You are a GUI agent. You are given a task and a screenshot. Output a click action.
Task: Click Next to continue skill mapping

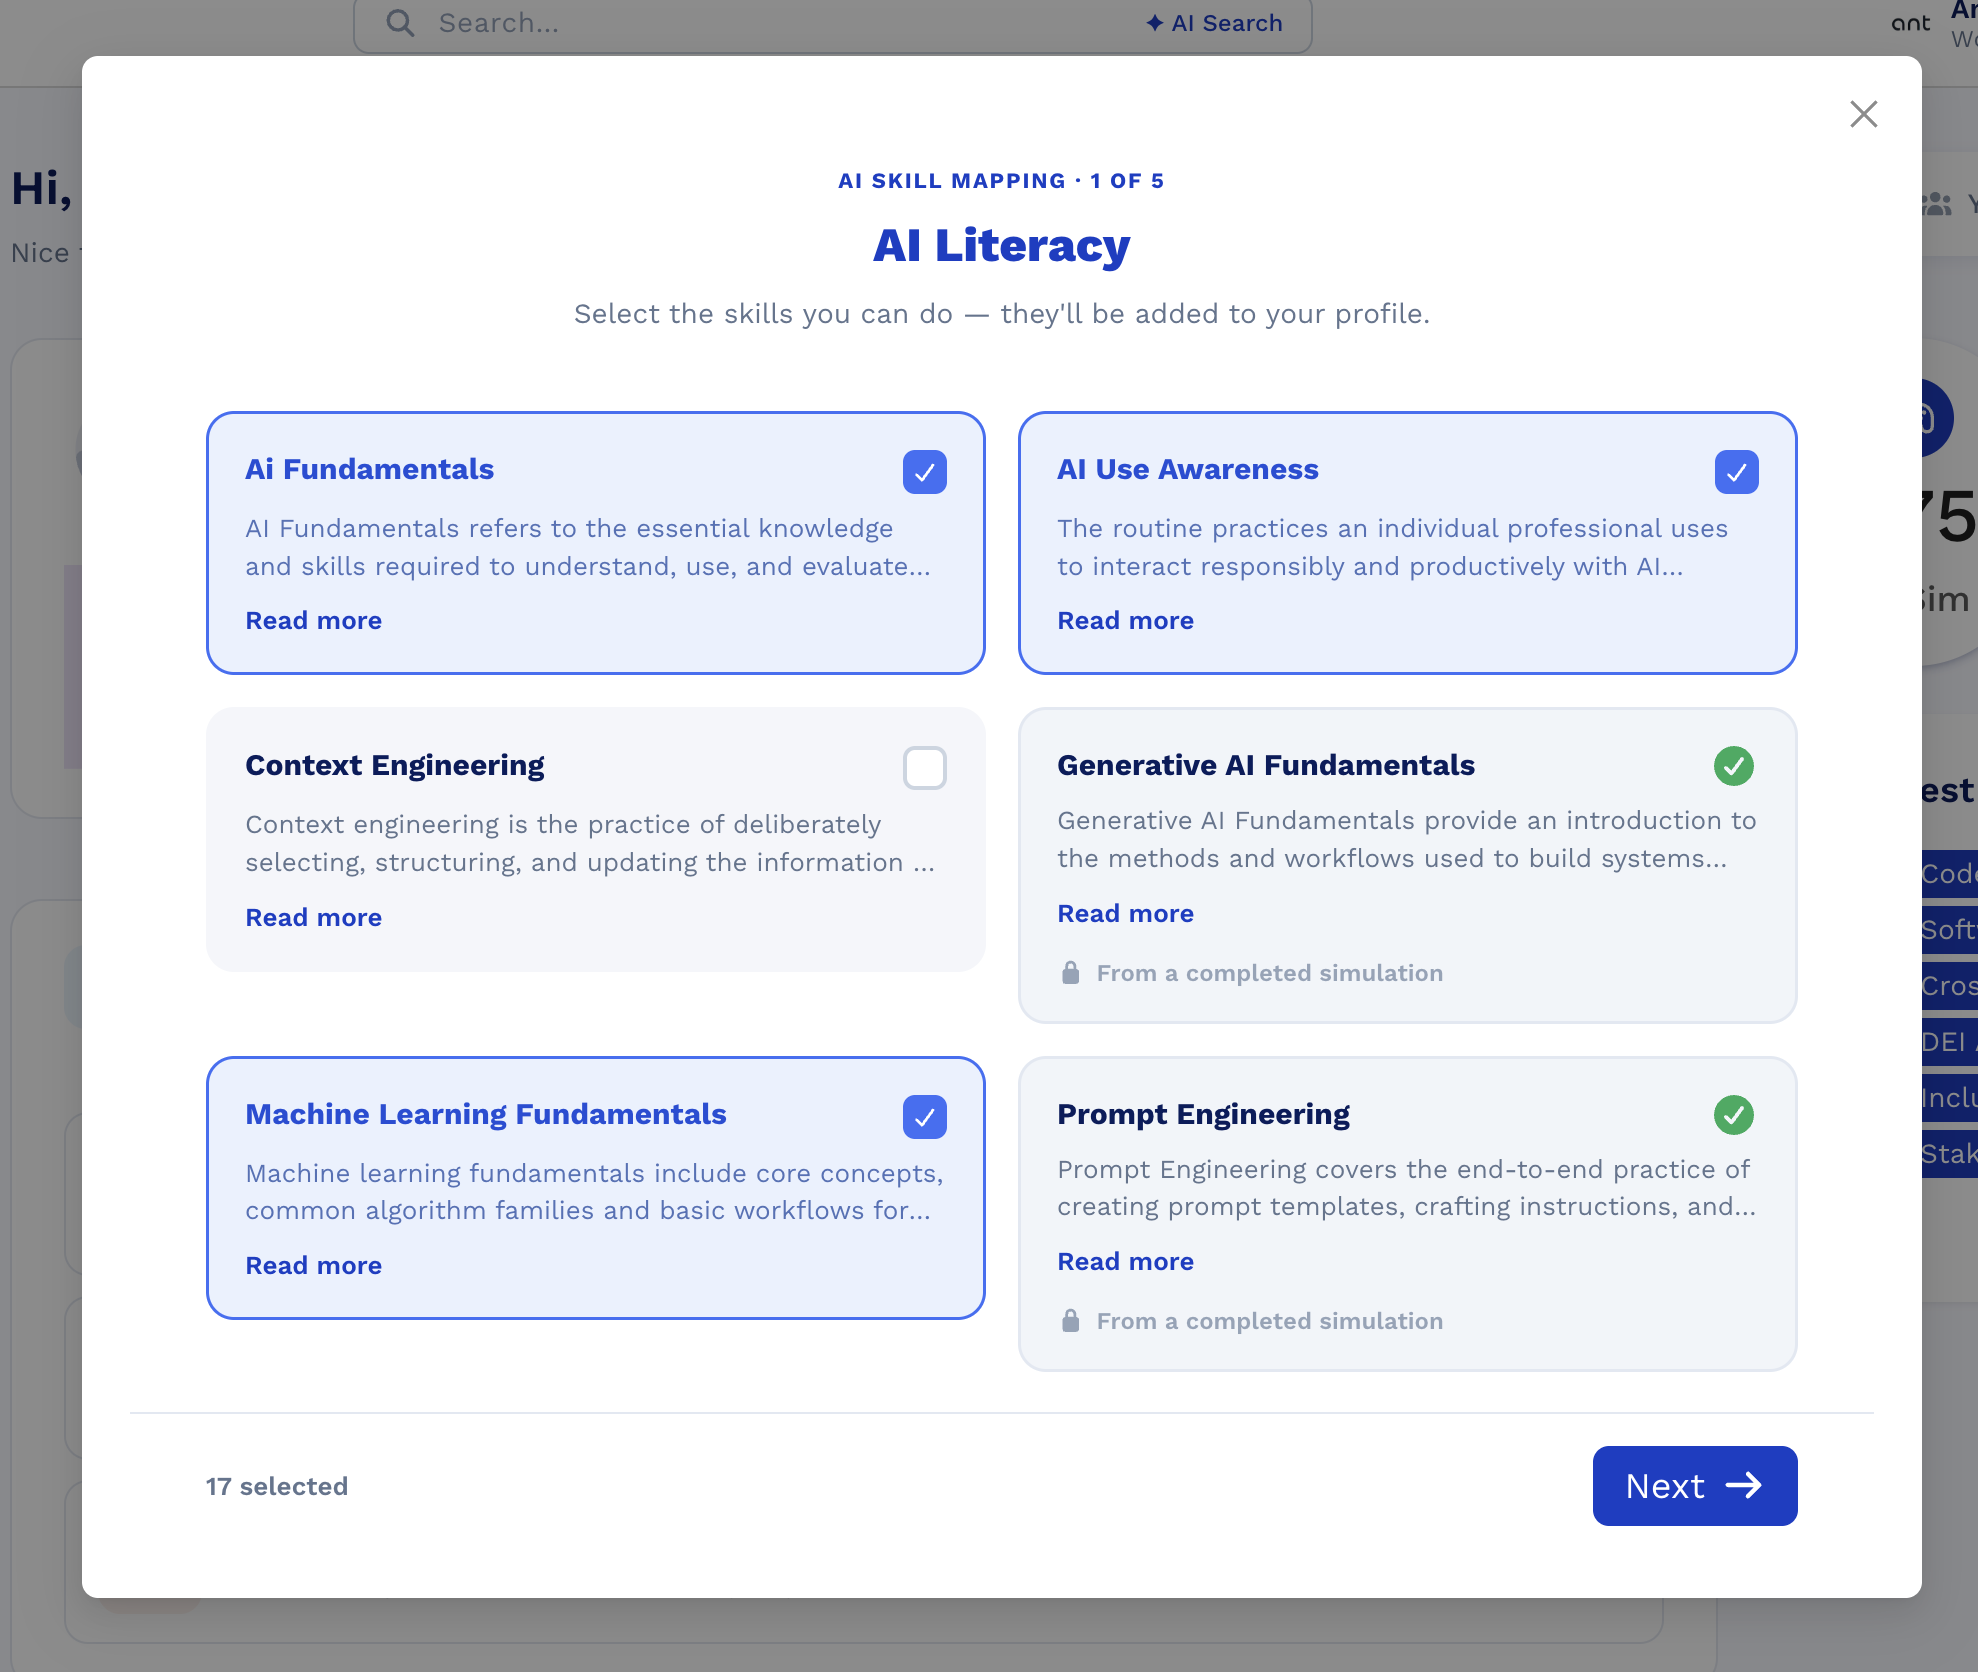(1694, 1486)
